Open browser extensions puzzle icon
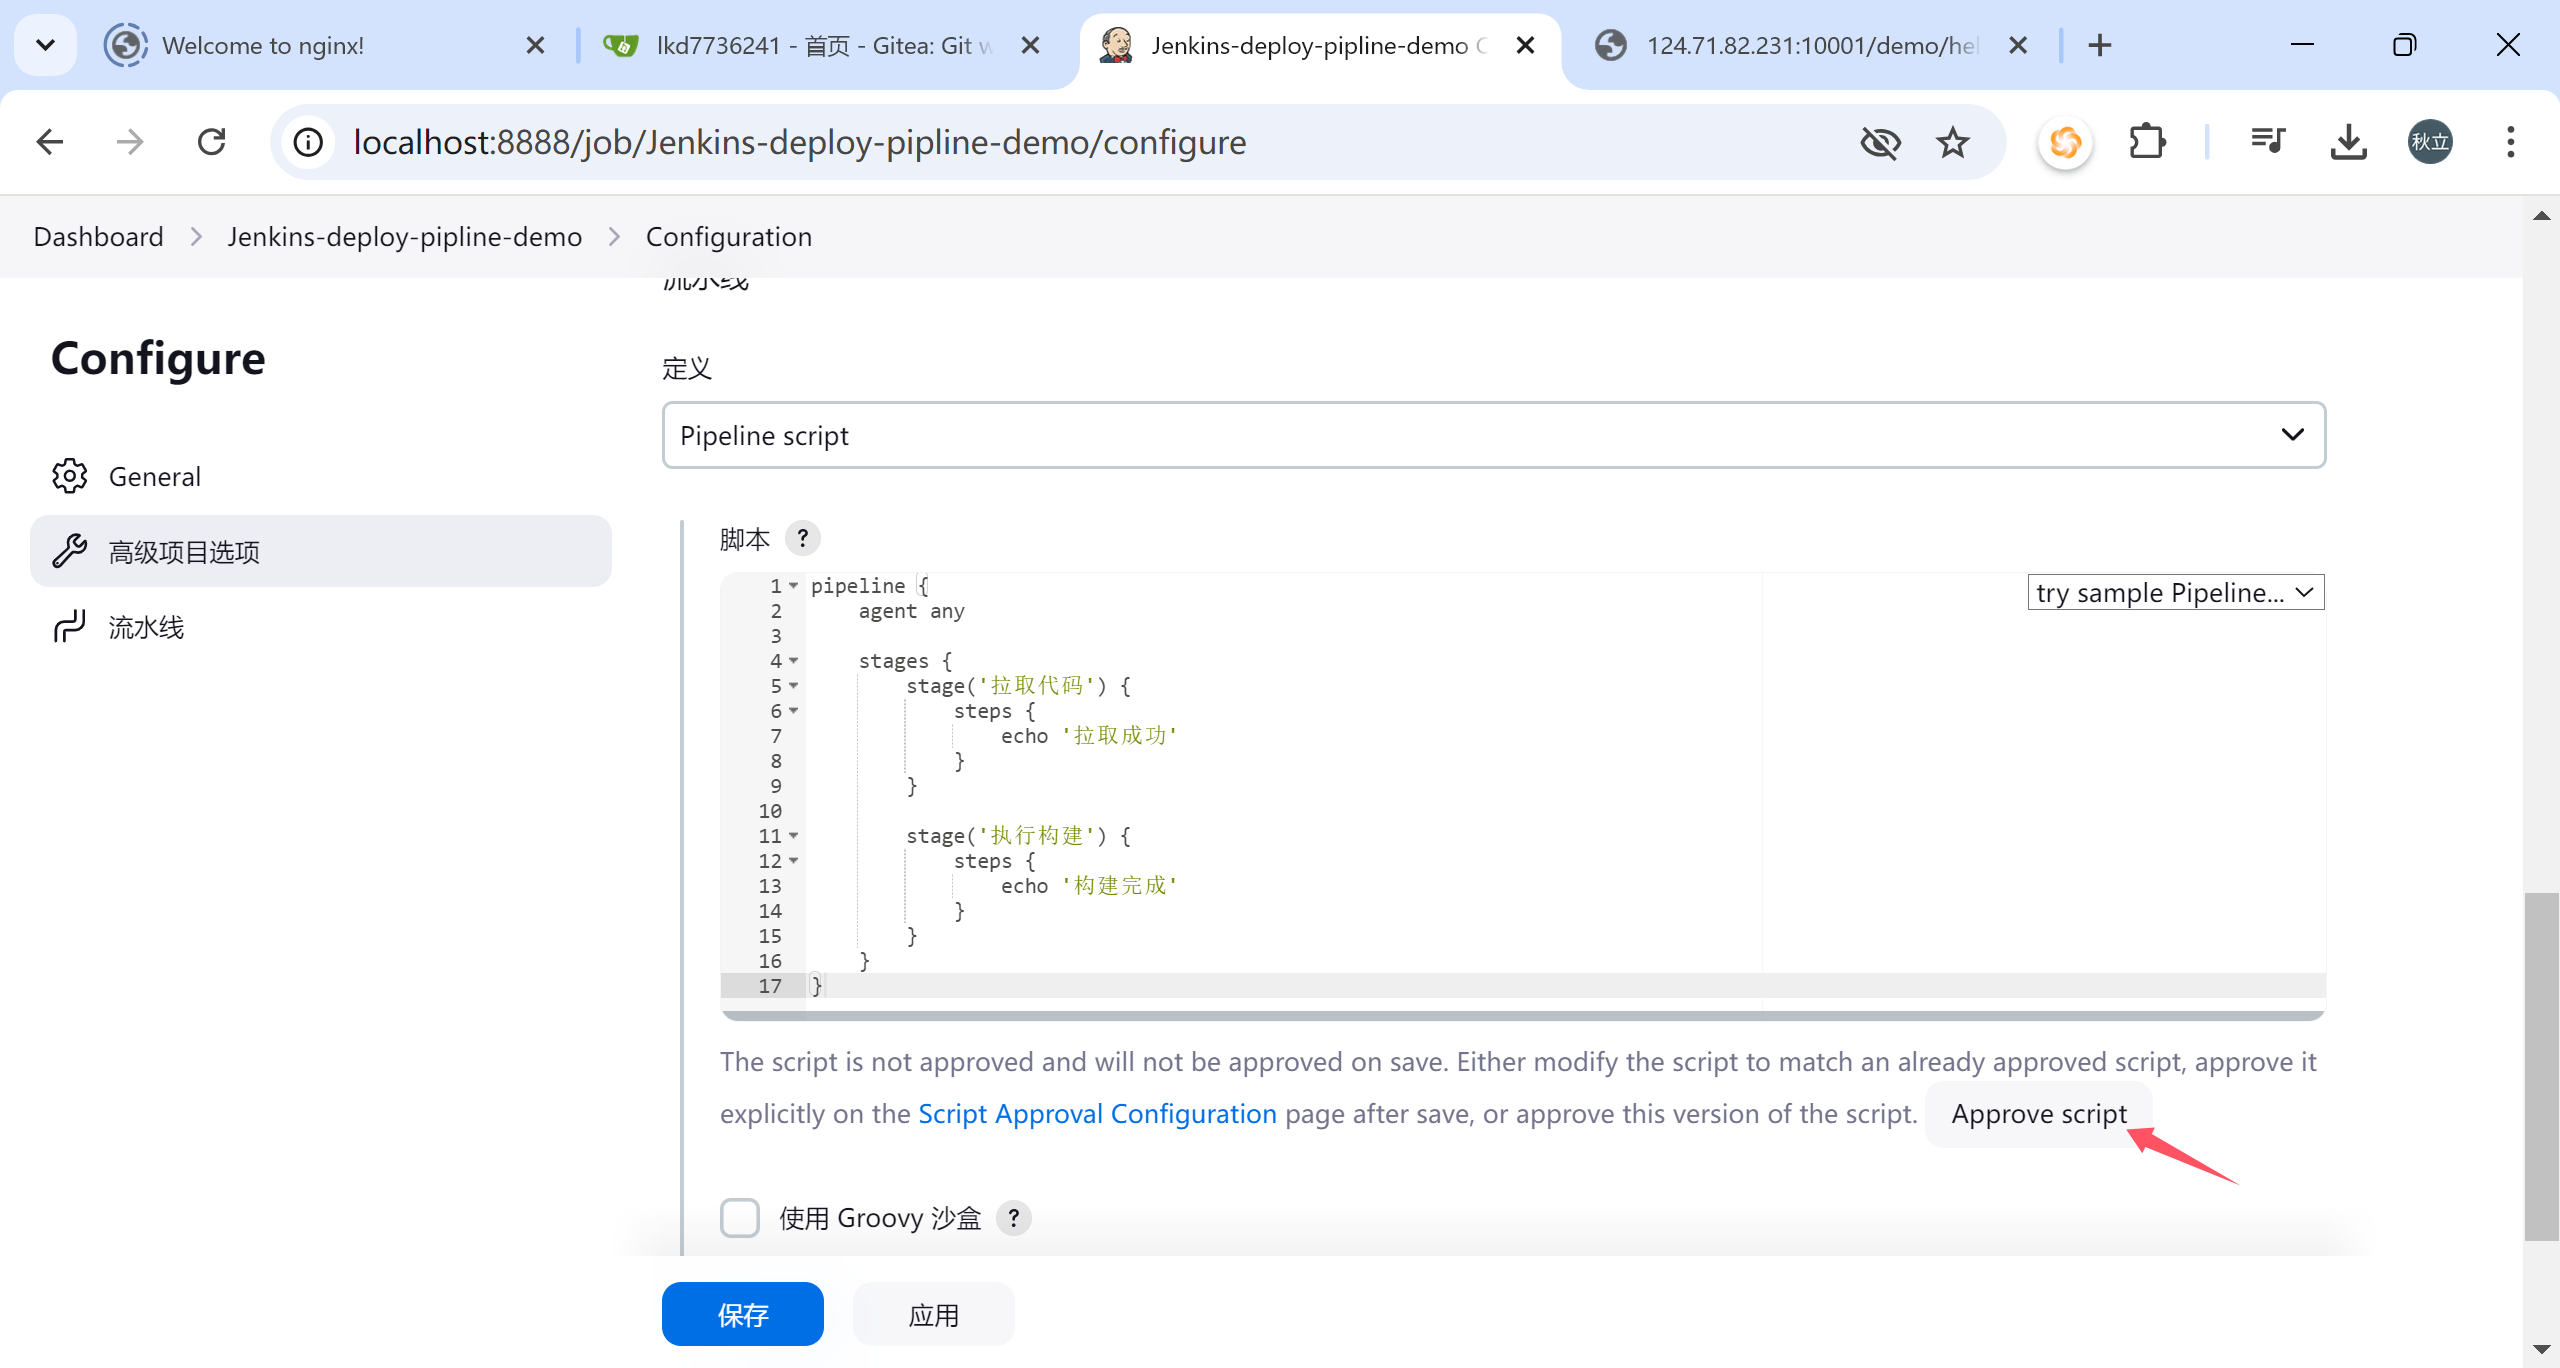The image size is (2560, 1368). point(2147,142)
